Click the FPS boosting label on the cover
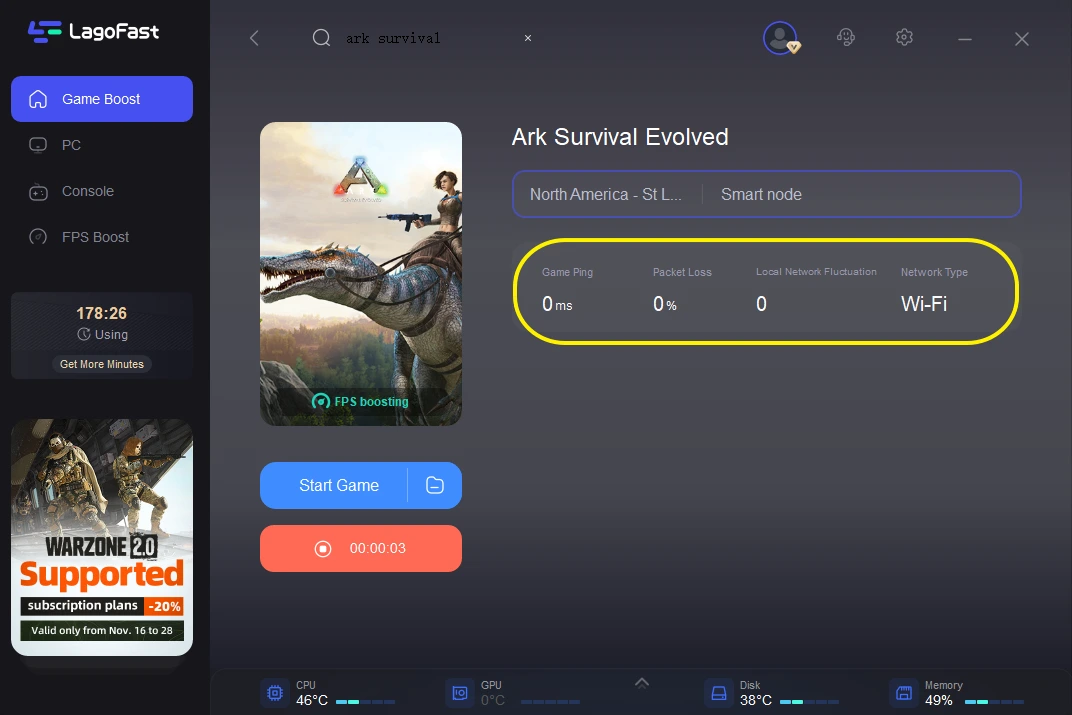The width and height of the screenshot is (1072, 715). (360, 401)
